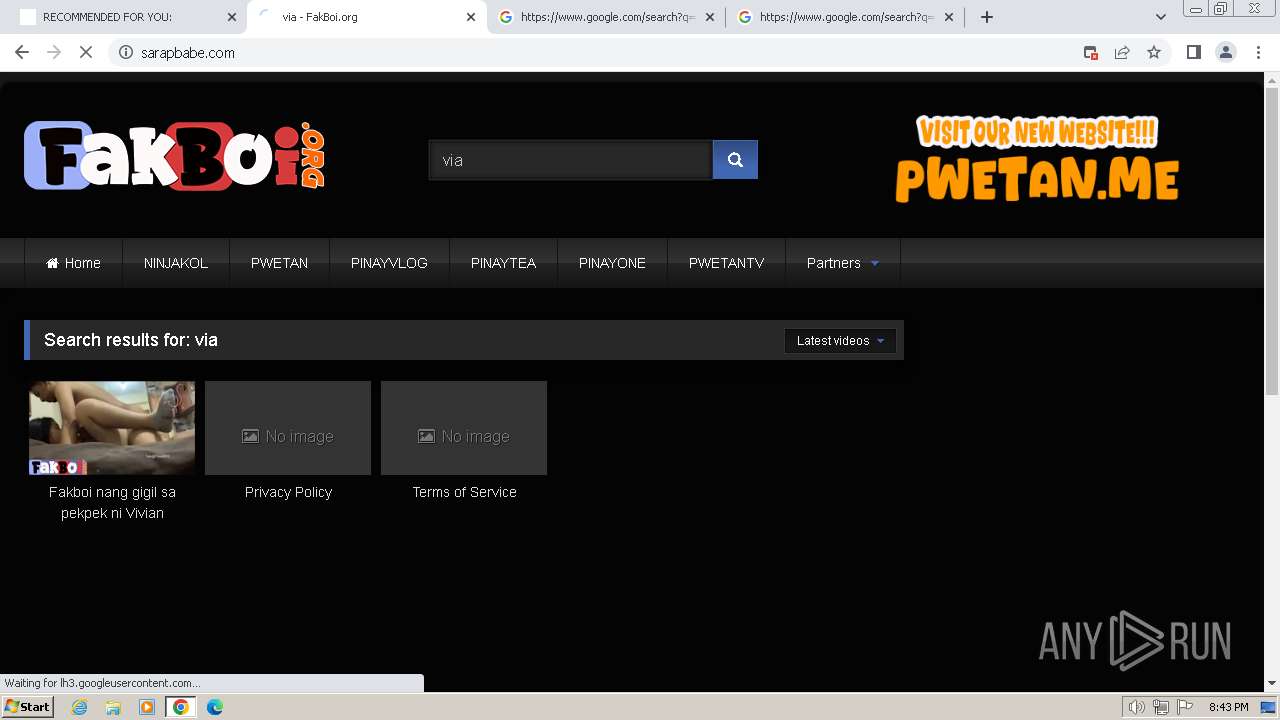This screenshot has height=720, width=1280.
Task: Open the Action Center flag tray icon
Action: tap(1185, 707)
